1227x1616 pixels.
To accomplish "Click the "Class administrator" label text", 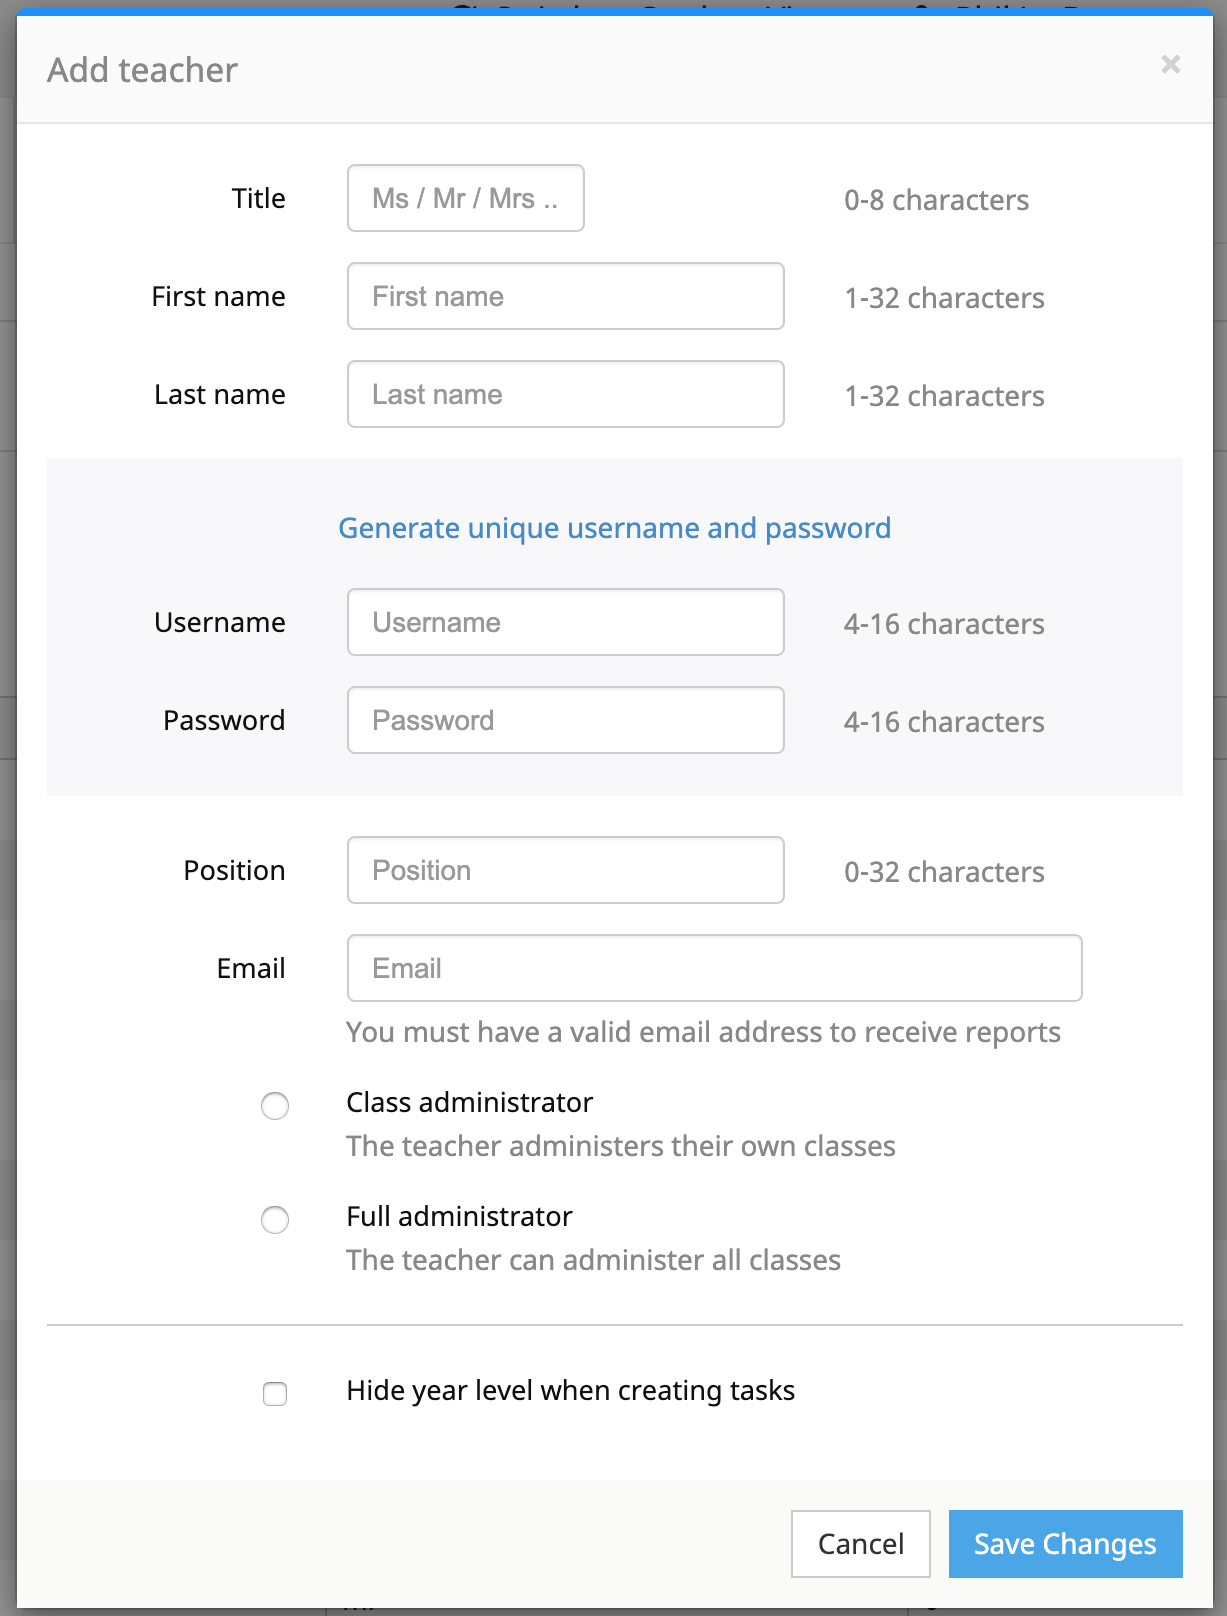I will click(x=469, y=1102).
